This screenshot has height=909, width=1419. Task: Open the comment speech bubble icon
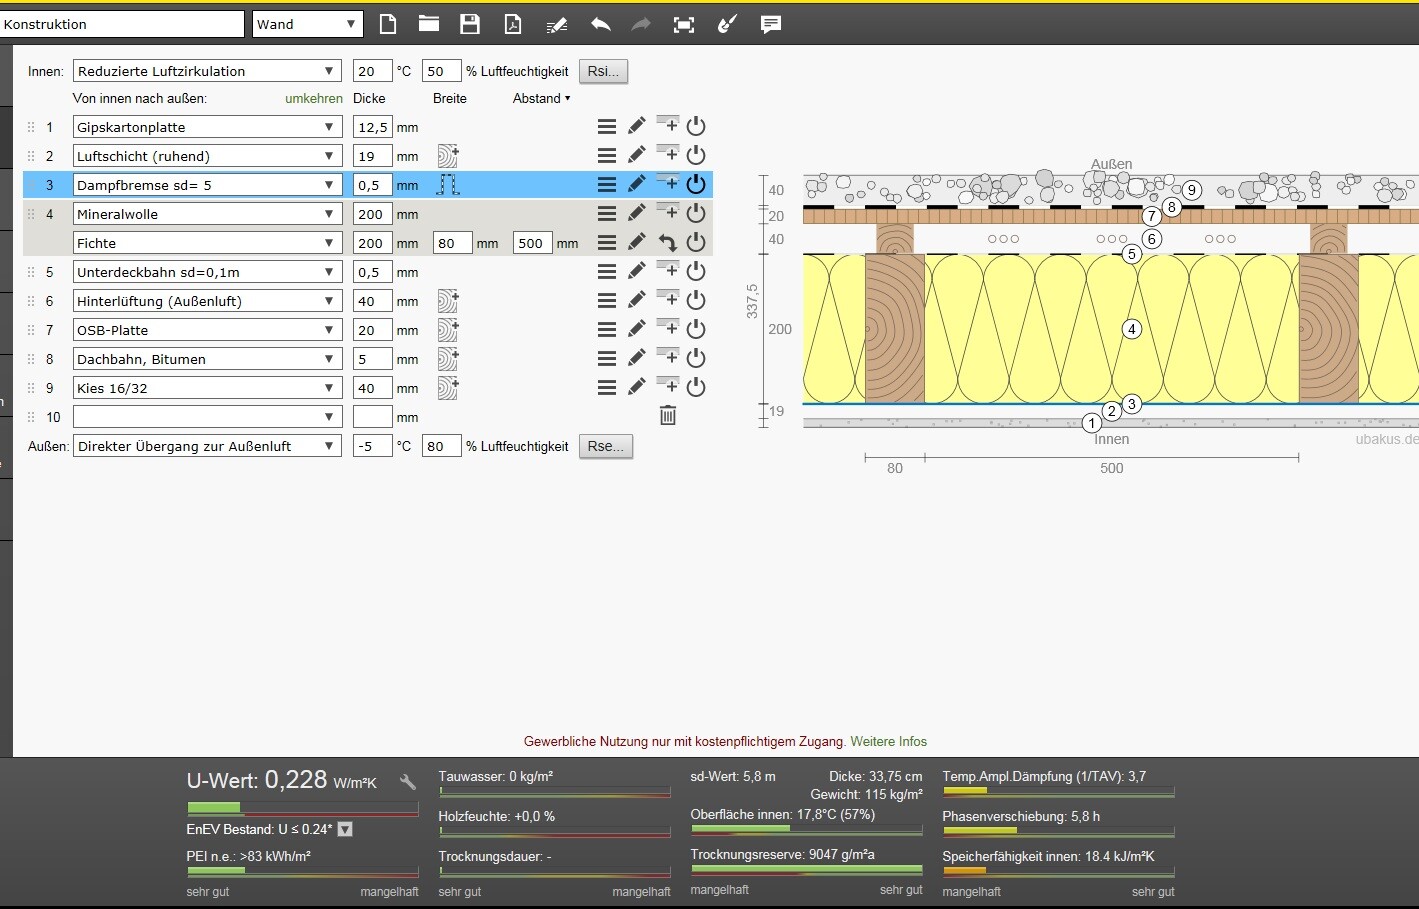click(770, 25)
